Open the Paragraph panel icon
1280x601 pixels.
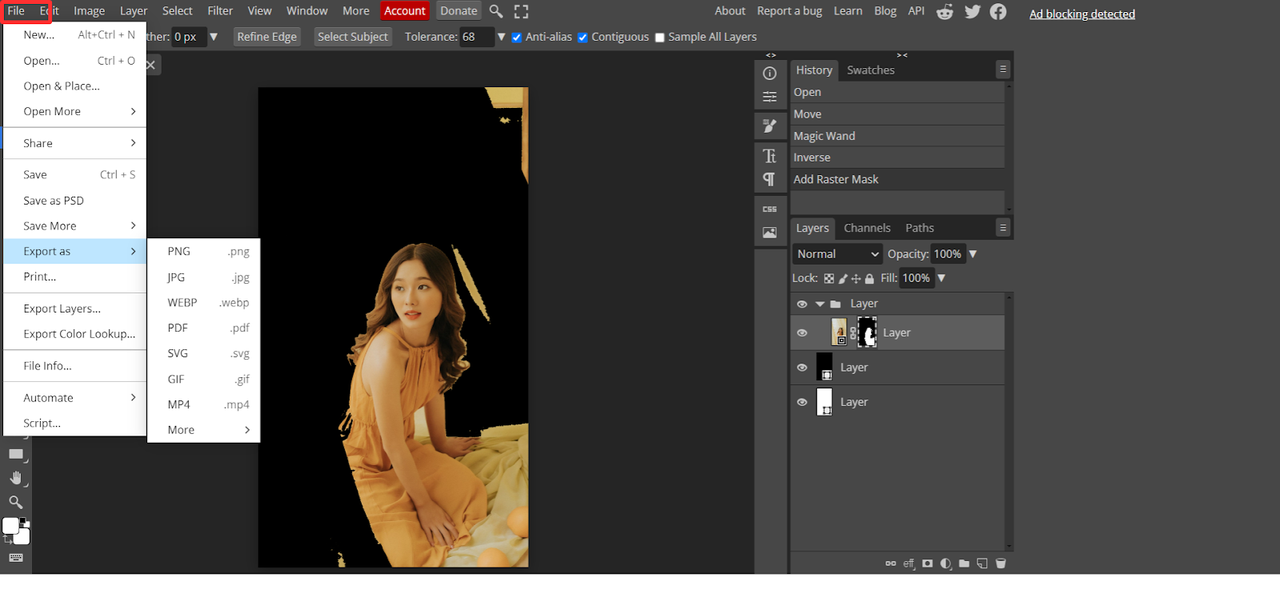click(x=769, y=179)
